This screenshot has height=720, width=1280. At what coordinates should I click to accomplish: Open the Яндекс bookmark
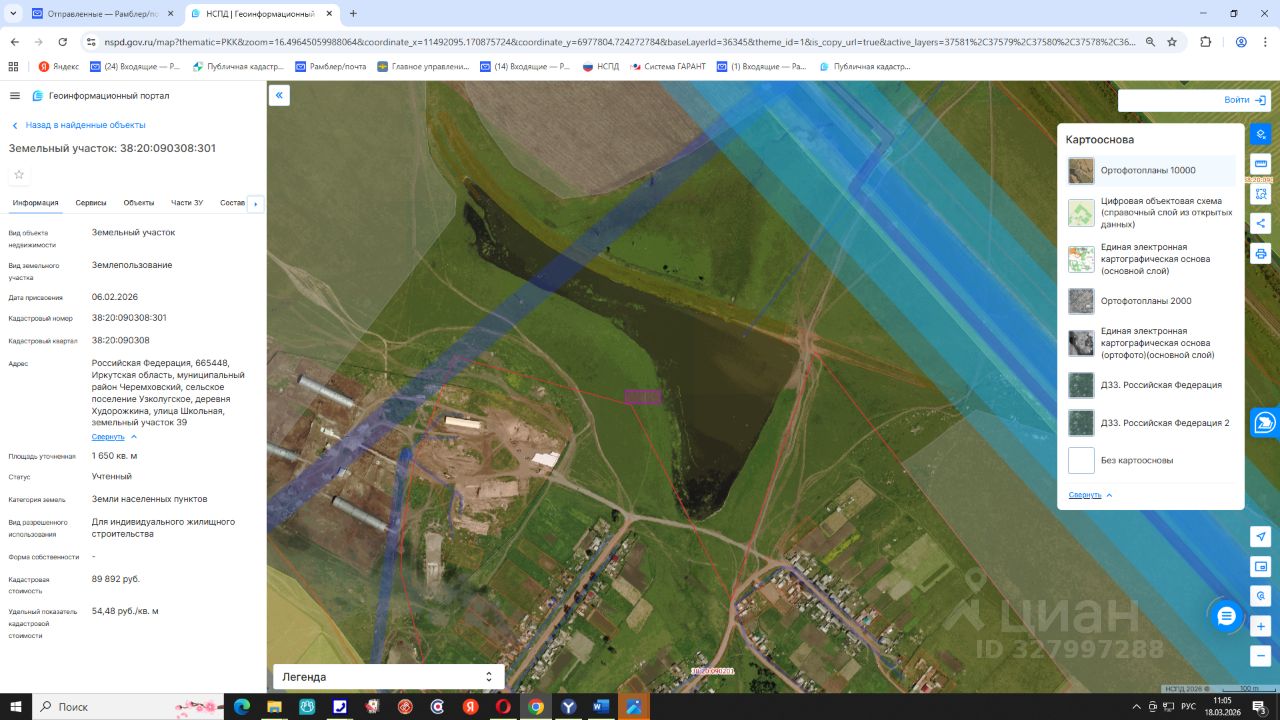click(59, 67)
